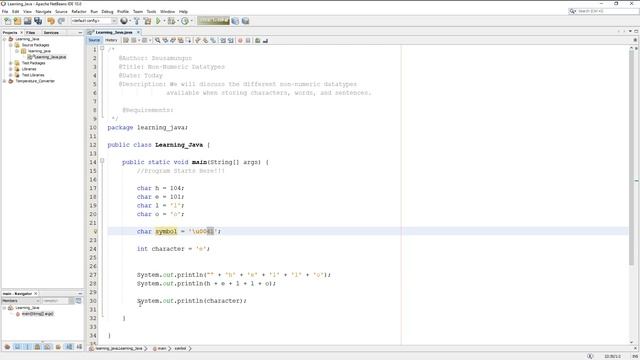Click the Shift Line Left editor icon
The height and width of the screenshot is (360, 640).
point(223,40)
